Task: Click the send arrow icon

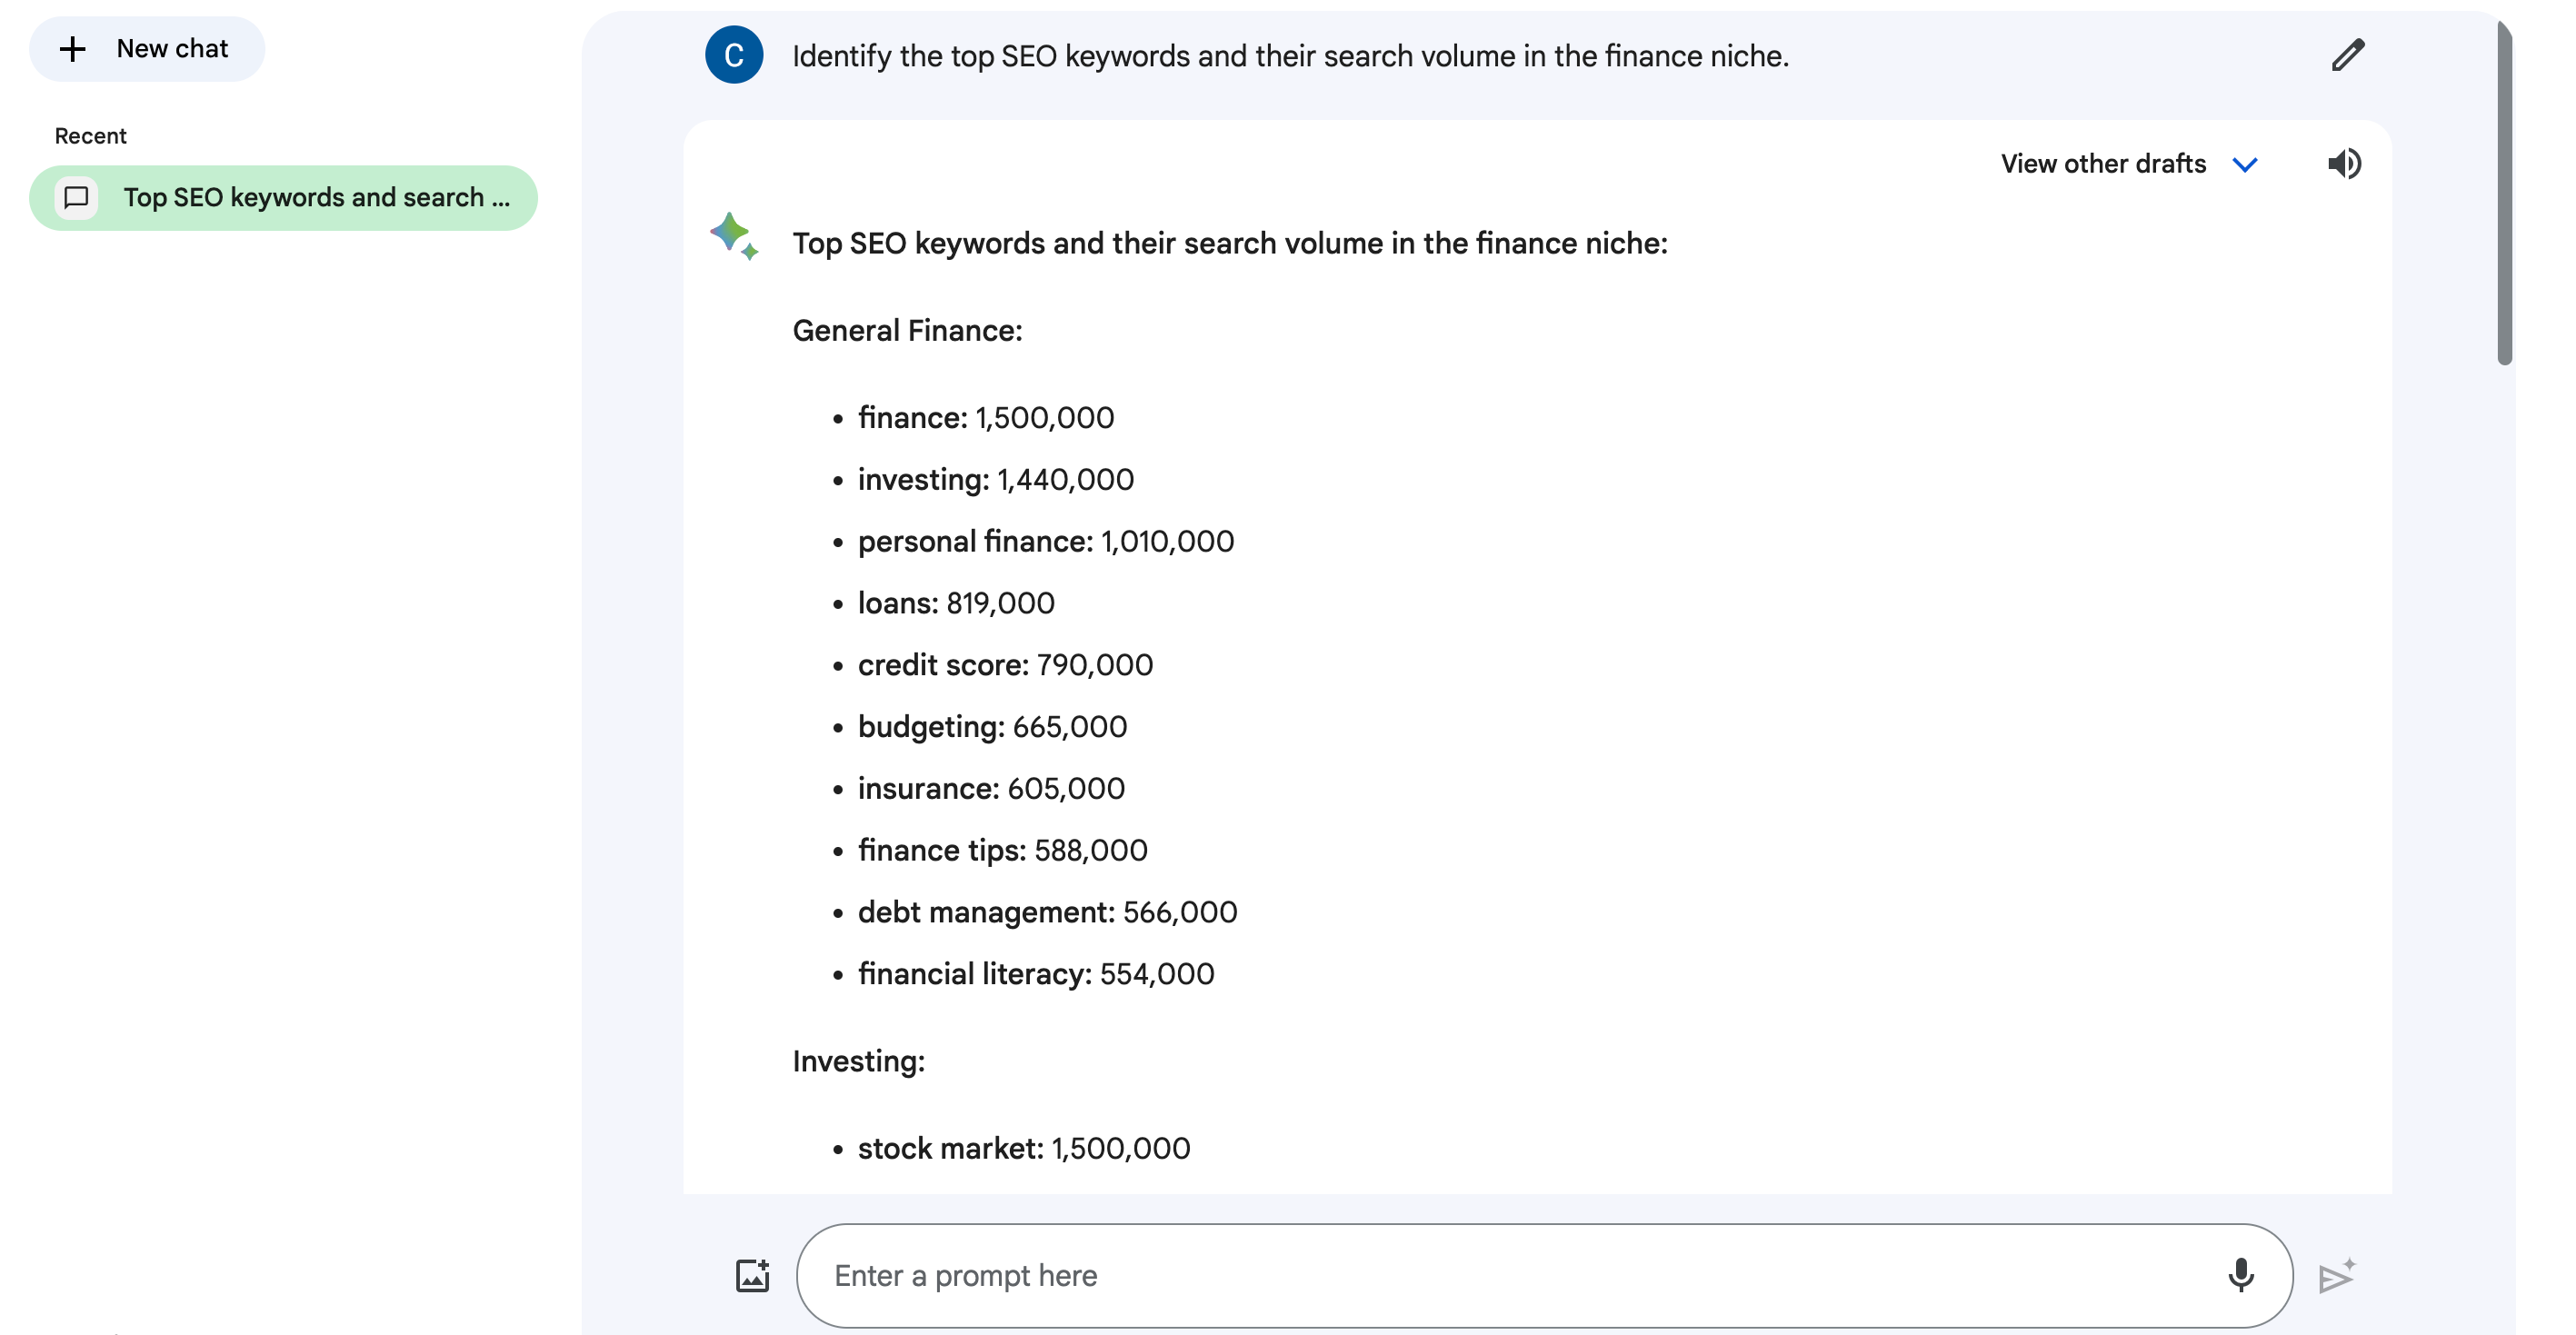Action: pos(2336,1276)
